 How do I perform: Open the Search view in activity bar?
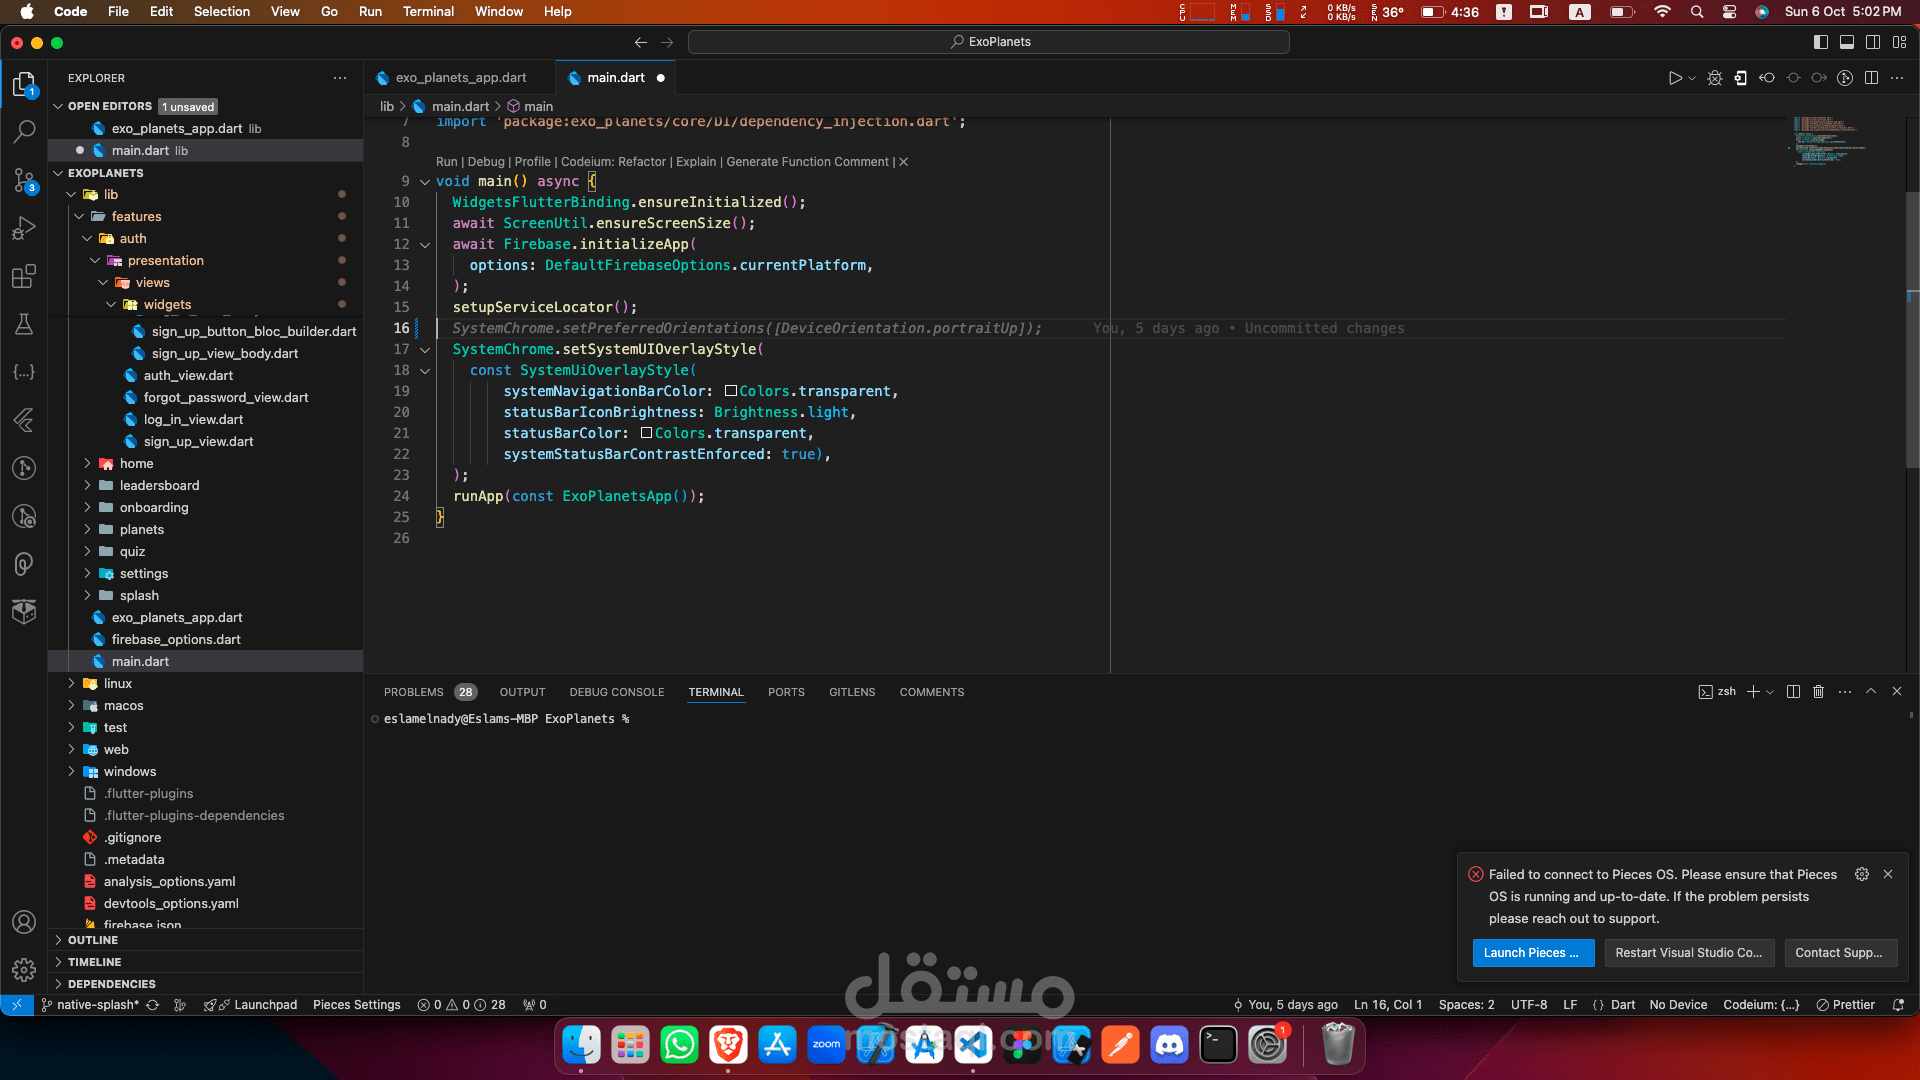click(24, 131)
